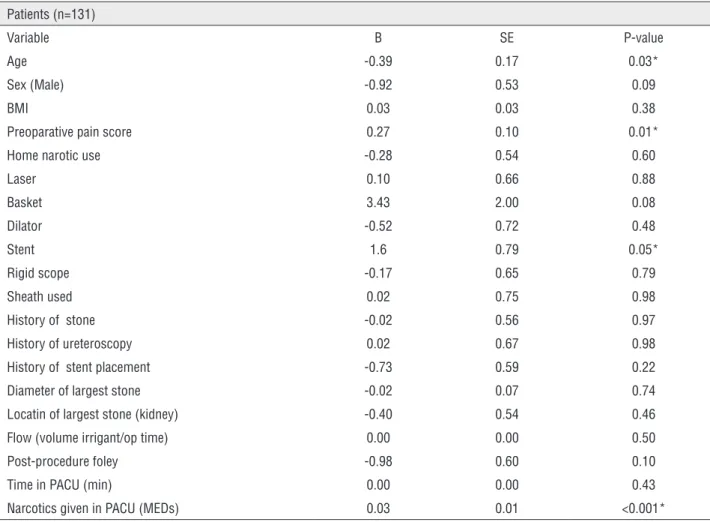The width and height of the screenshot is (710, 522).
Task: Click the Stent P-value 0.05*
Action: point(643,249)
